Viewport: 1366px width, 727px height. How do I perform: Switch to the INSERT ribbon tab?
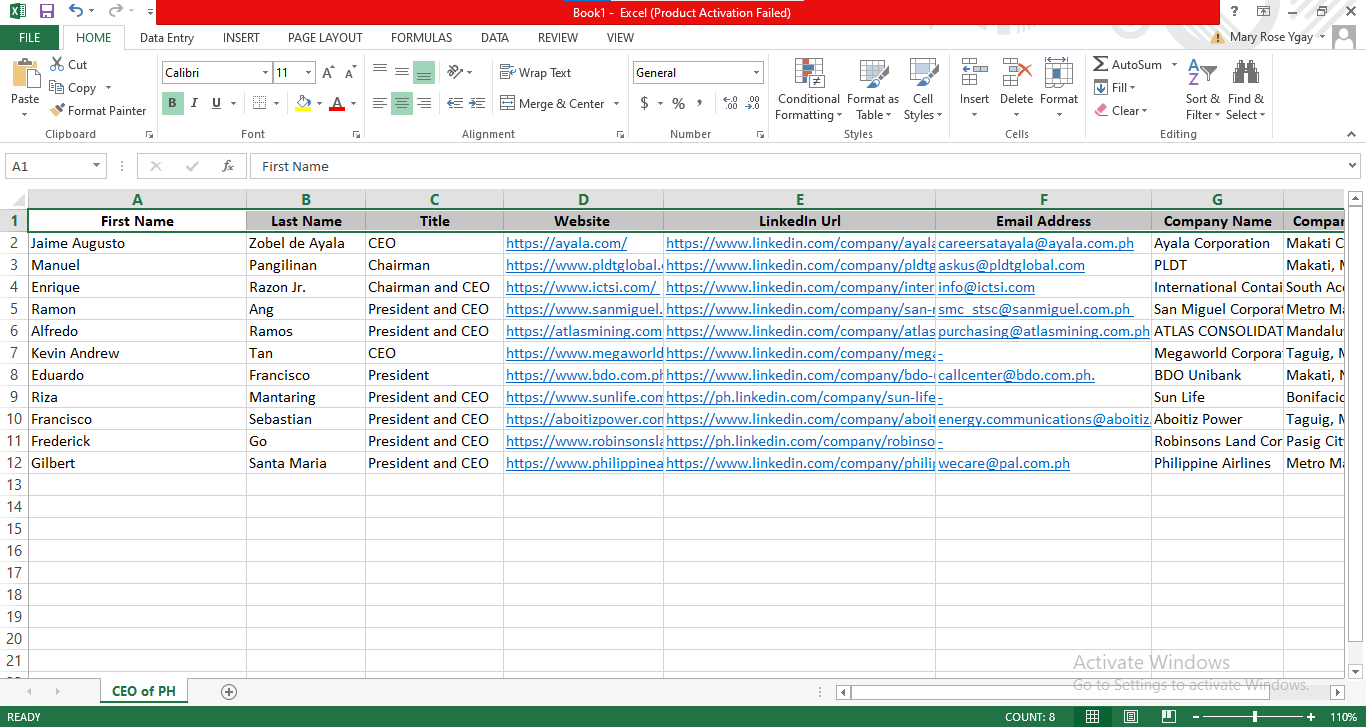point(241,38)
